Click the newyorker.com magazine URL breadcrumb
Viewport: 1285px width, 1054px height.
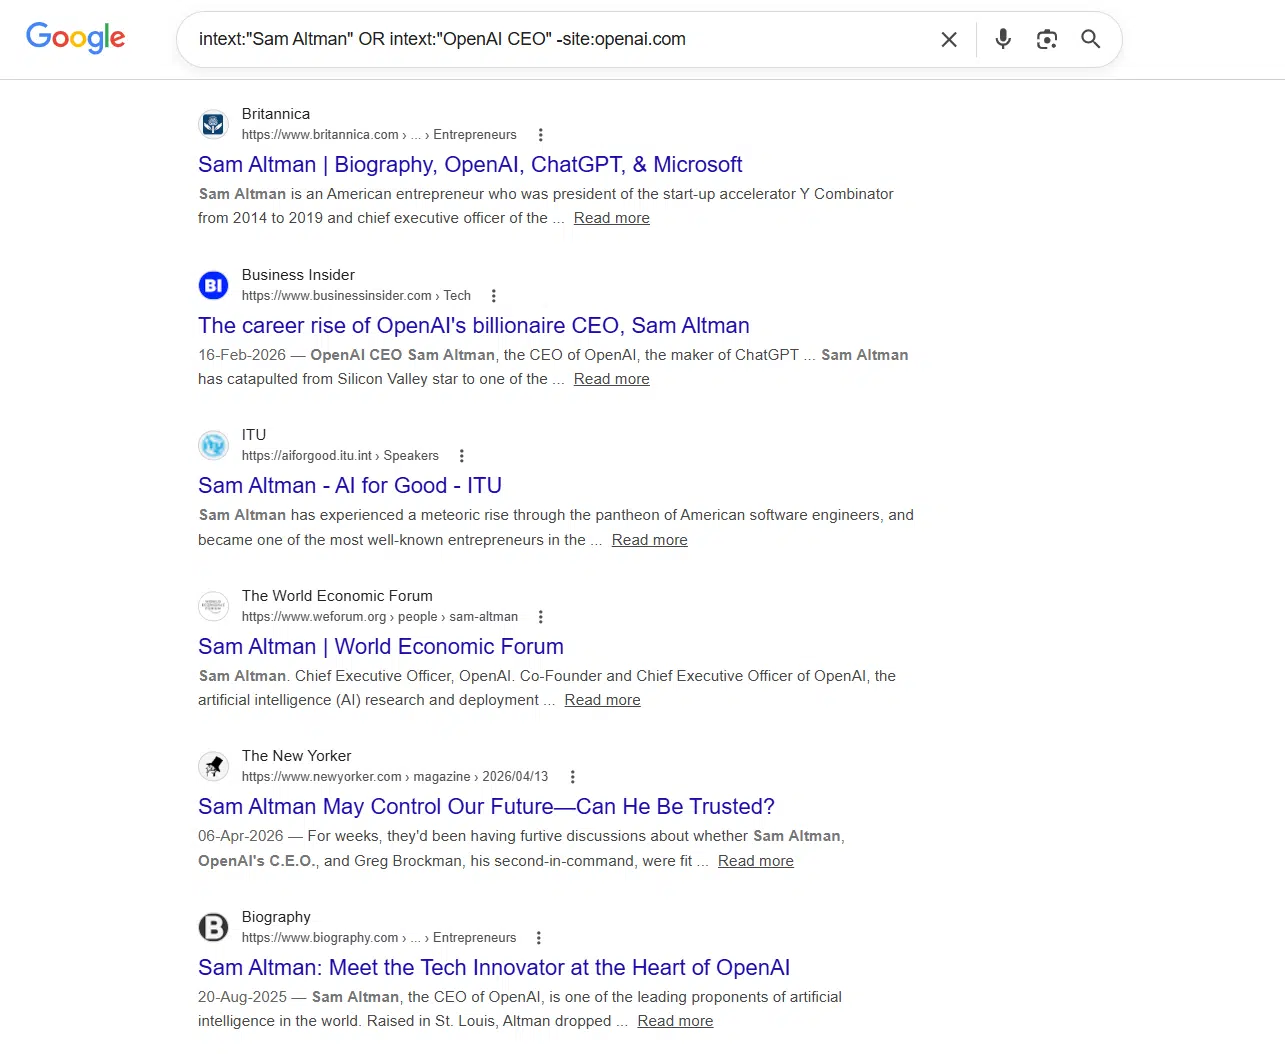point(395,777)
